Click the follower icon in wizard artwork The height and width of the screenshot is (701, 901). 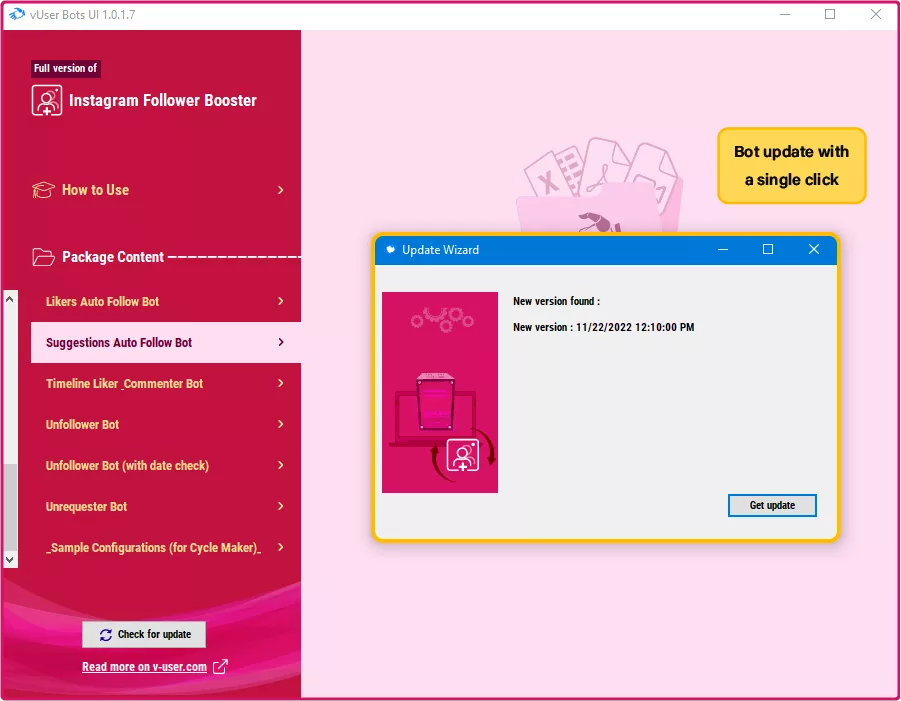point(463,456)
